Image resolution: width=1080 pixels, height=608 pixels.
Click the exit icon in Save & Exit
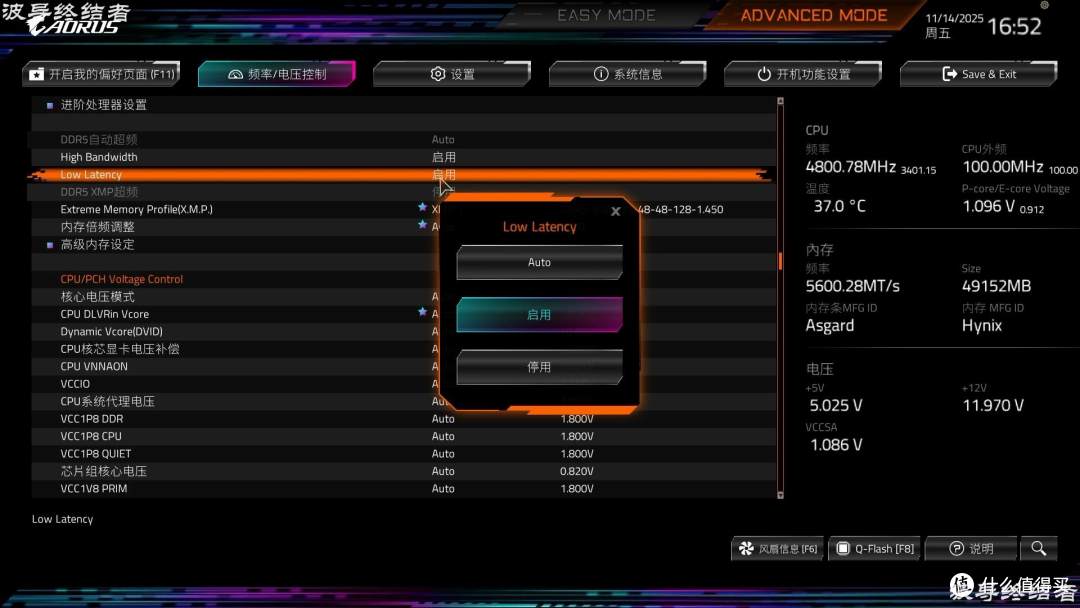[949, 74]
